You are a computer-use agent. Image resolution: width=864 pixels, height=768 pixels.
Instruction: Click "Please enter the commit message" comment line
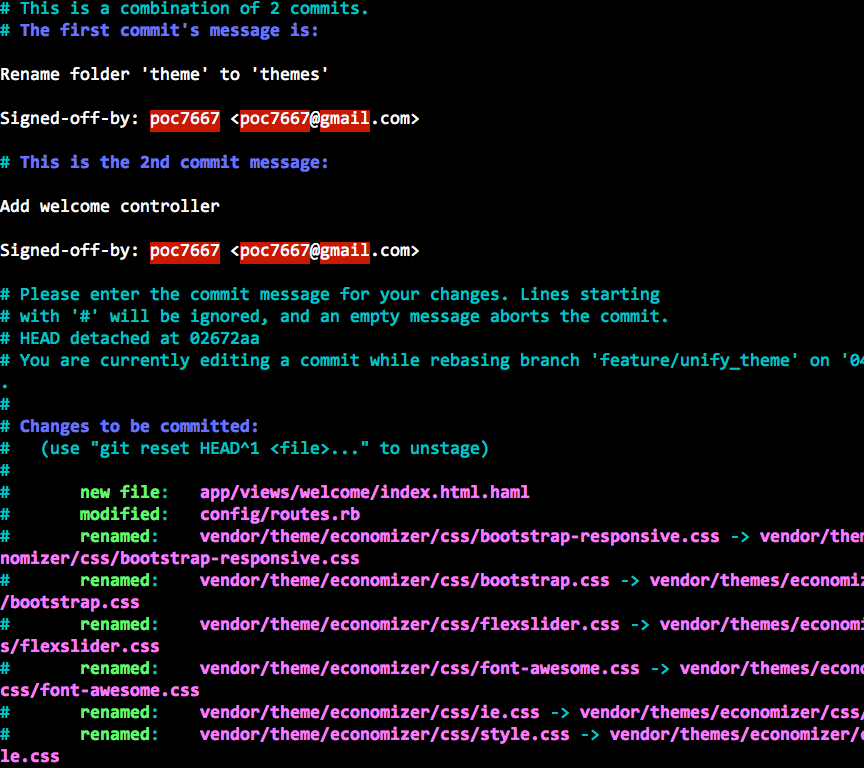click(339, 295)
